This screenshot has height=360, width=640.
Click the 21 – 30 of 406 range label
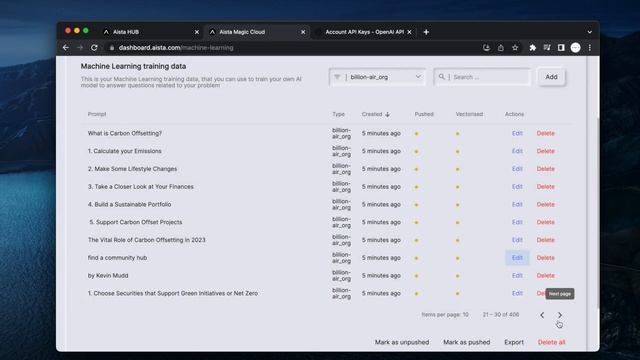pos(501,315)
